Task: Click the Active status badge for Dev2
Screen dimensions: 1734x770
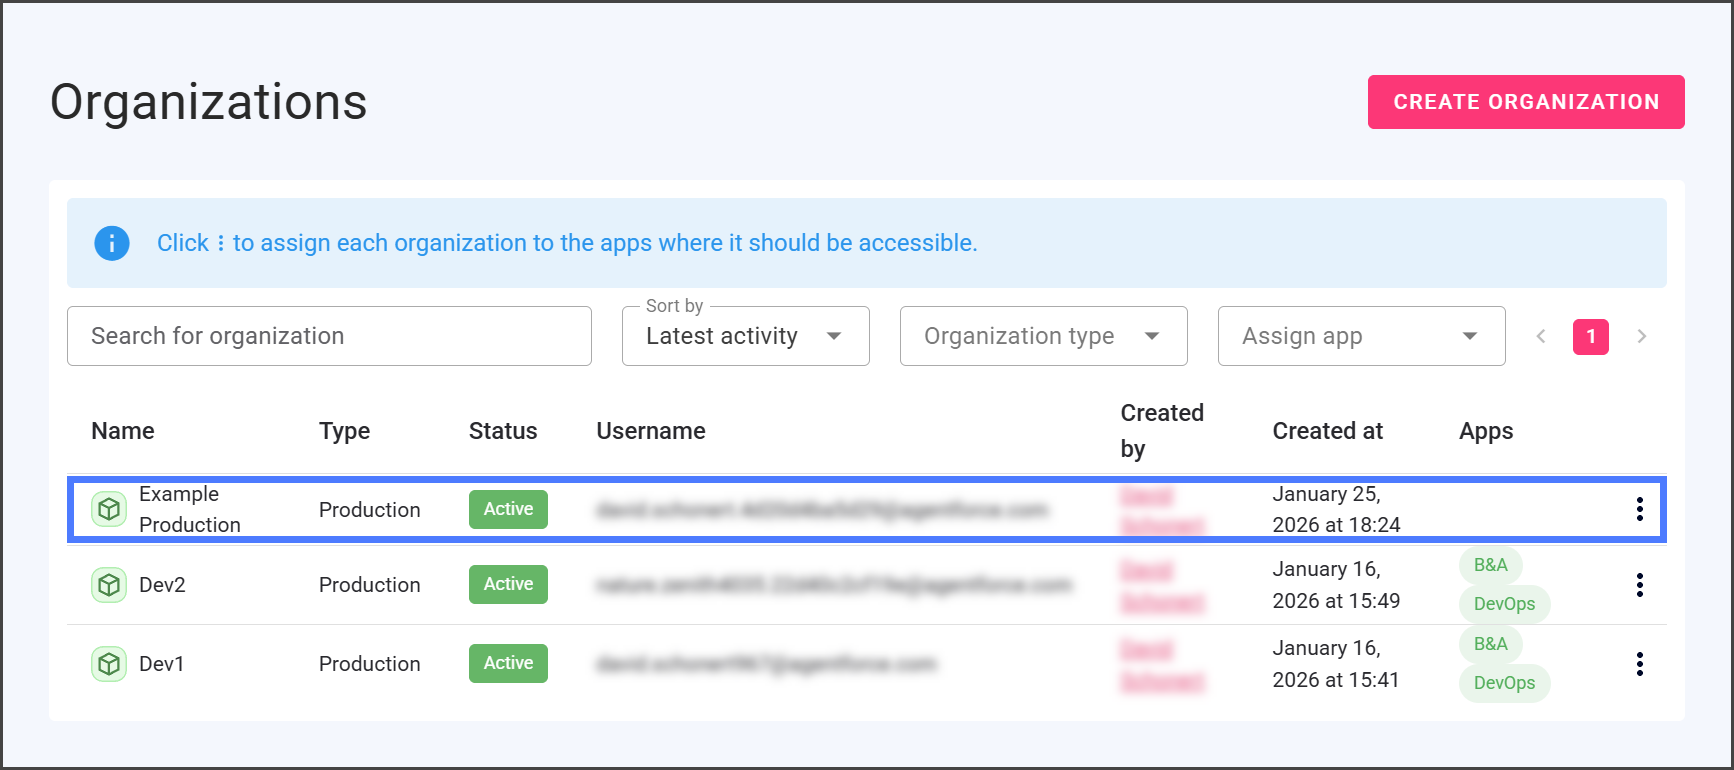Action: coord(508,584)
